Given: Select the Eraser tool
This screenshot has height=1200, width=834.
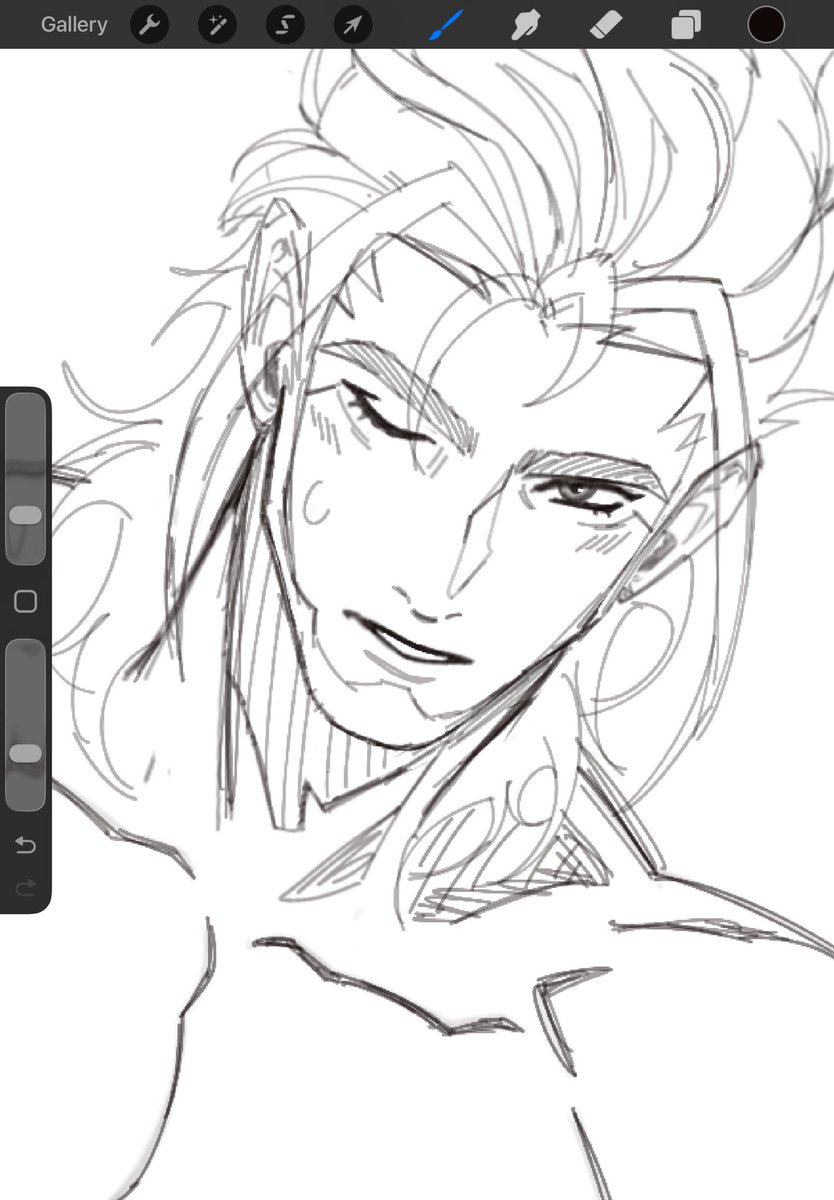Looking at the screenshot, I should click(606, 24).
